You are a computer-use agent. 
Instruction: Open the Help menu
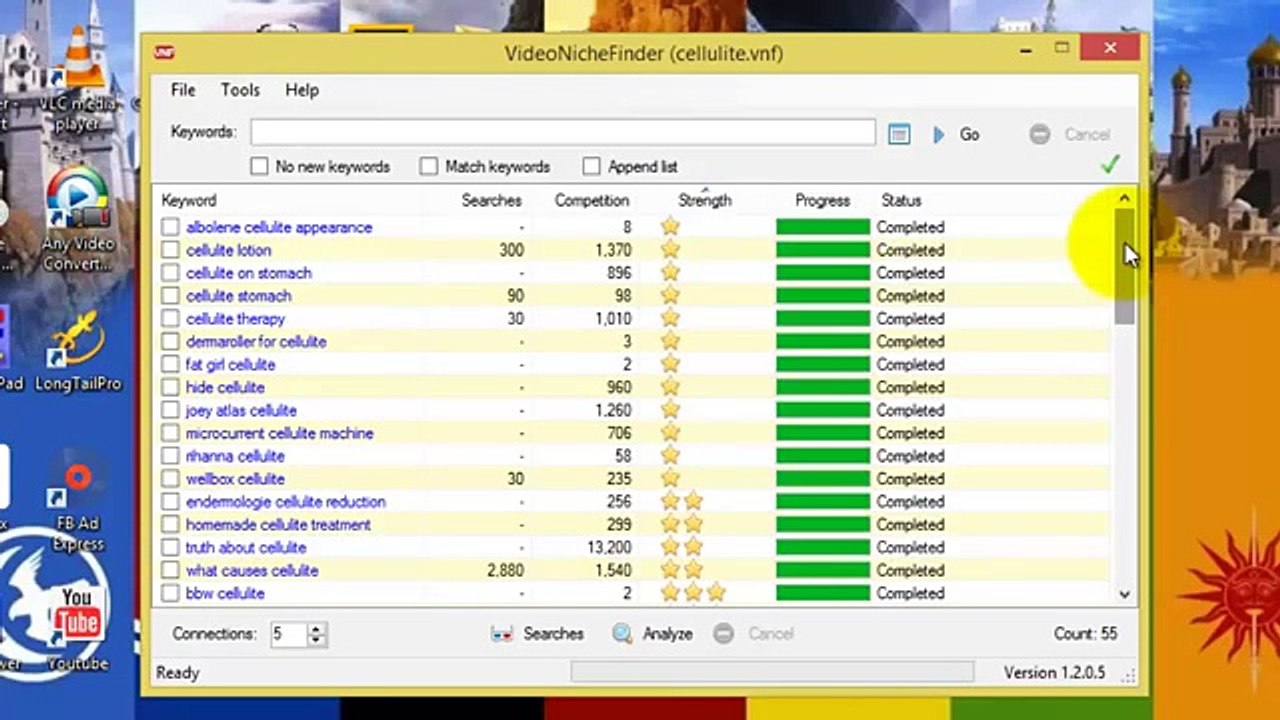coord(301,90)
